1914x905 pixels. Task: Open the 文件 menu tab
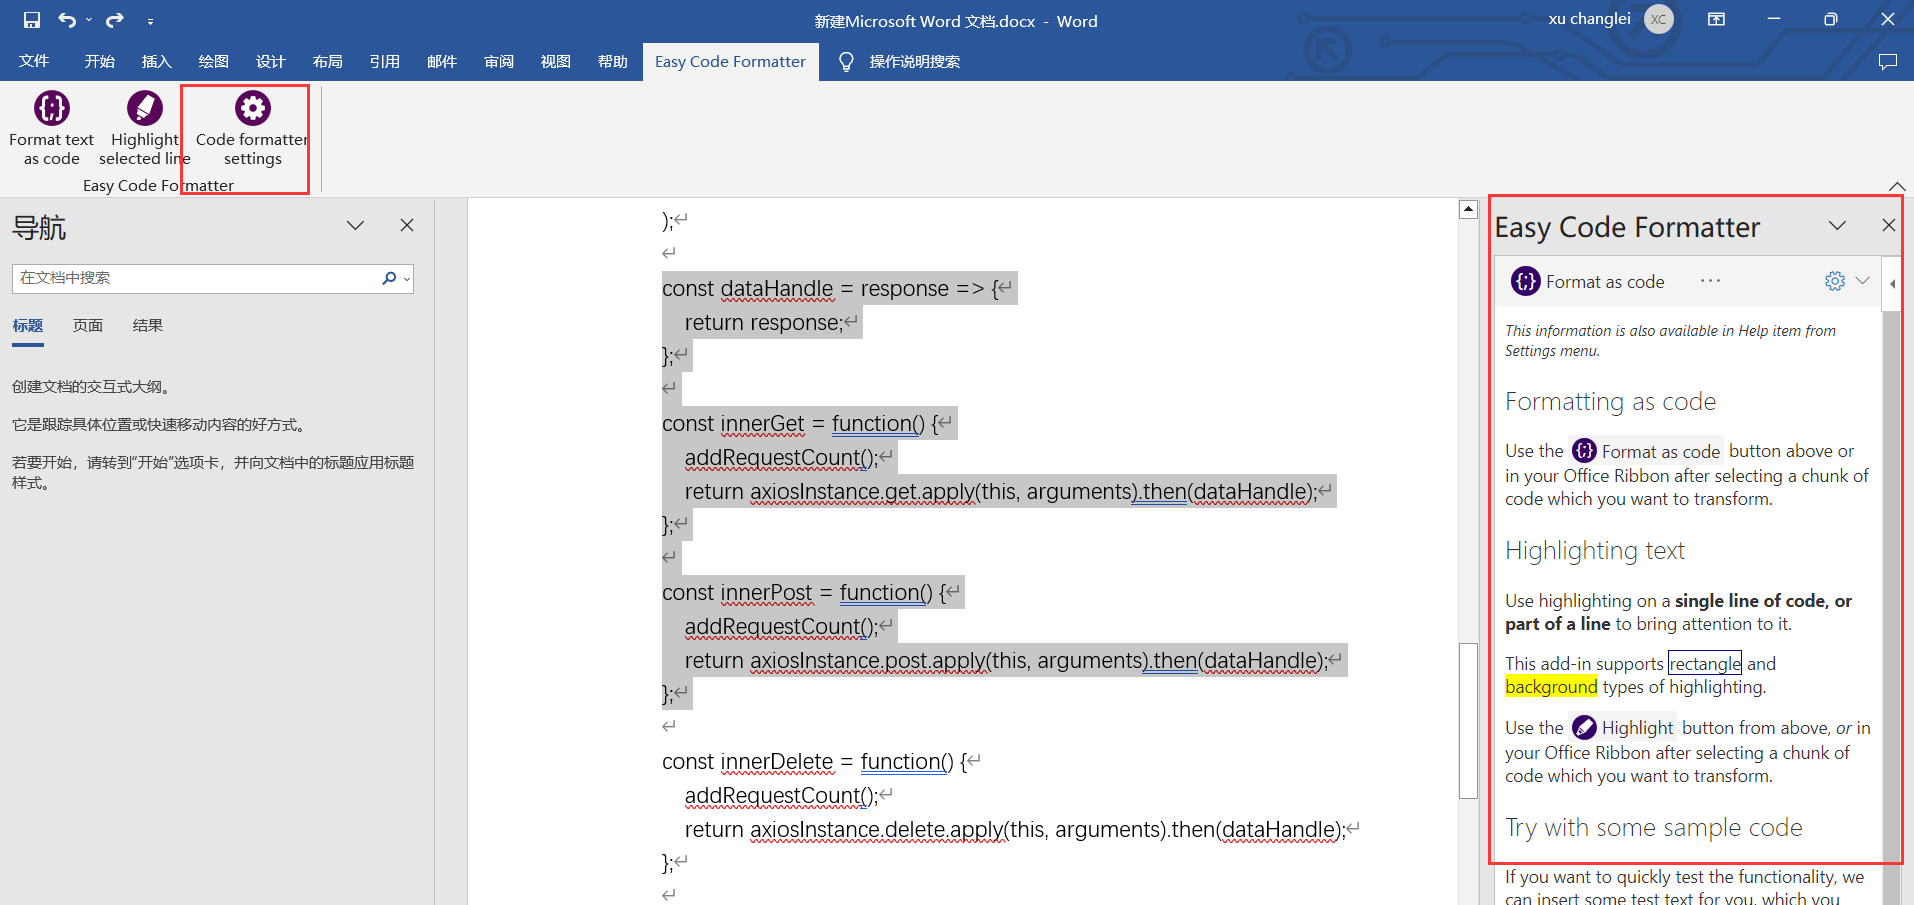[34, 62]
